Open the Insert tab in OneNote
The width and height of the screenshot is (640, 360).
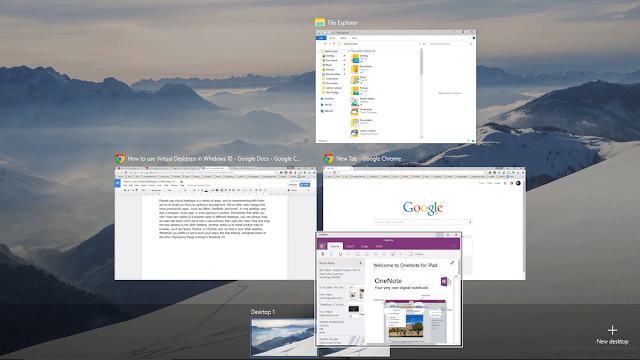pyautogui.click(x=350, y=247)
